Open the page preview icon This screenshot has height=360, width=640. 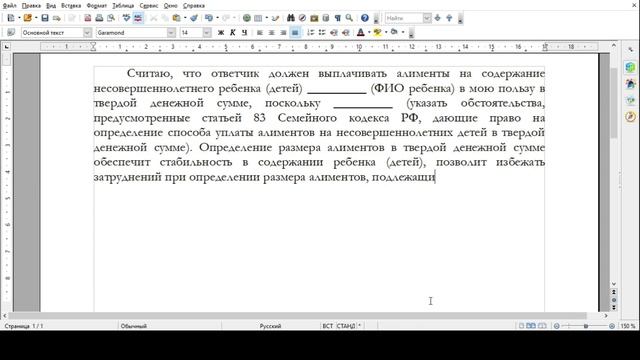(x=111, y=18)
